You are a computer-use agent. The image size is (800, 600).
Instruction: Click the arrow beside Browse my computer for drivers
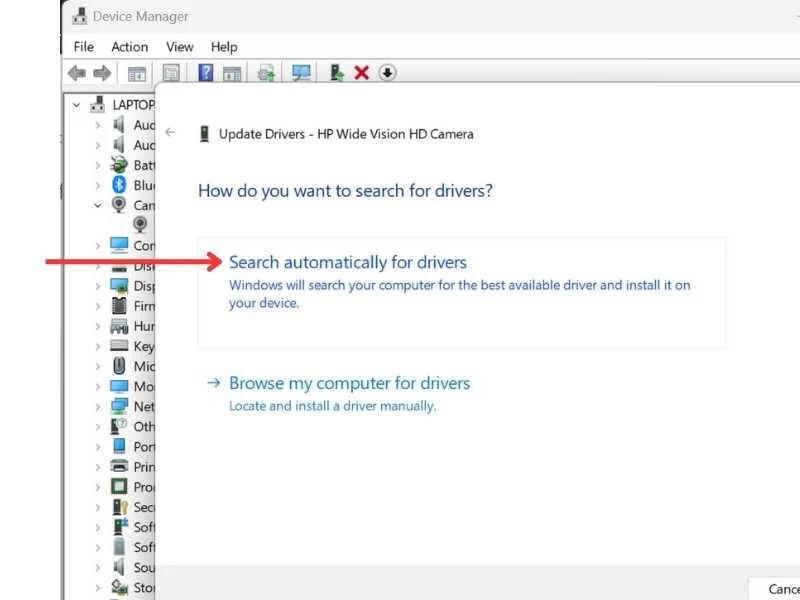pyautogui.click(x=214, y=382)
